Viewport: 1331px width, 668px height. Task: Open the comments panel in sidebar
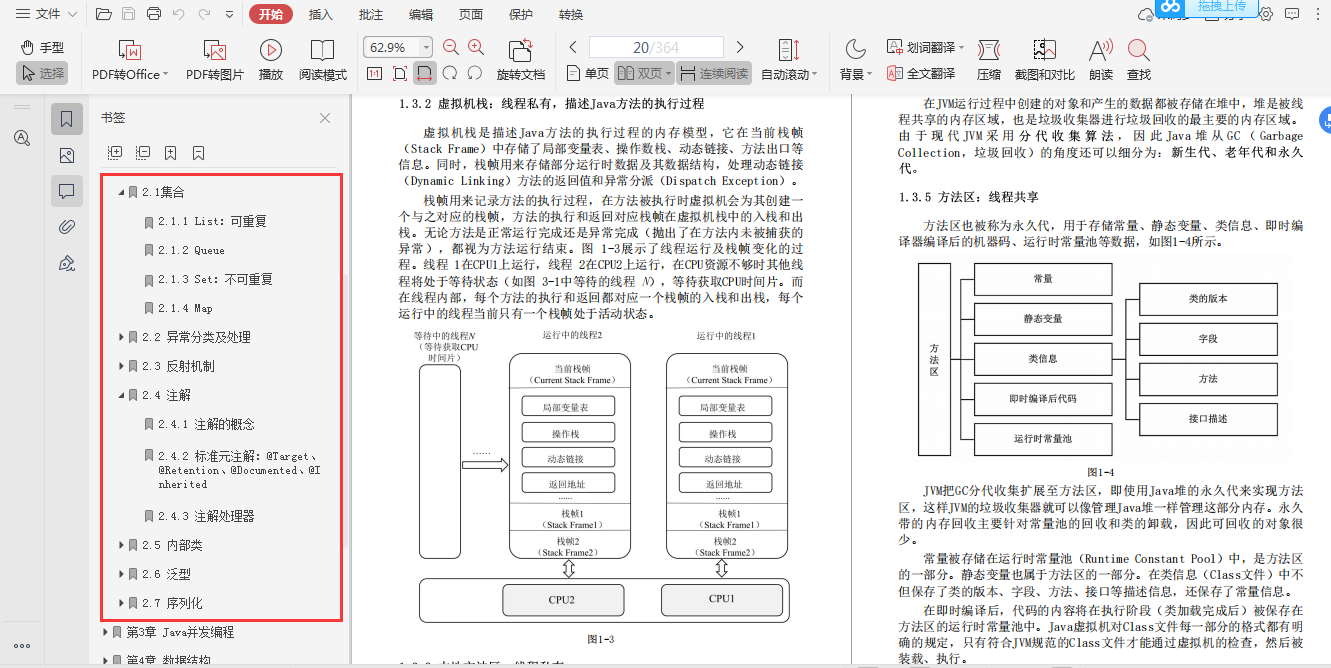click(67, 190)
